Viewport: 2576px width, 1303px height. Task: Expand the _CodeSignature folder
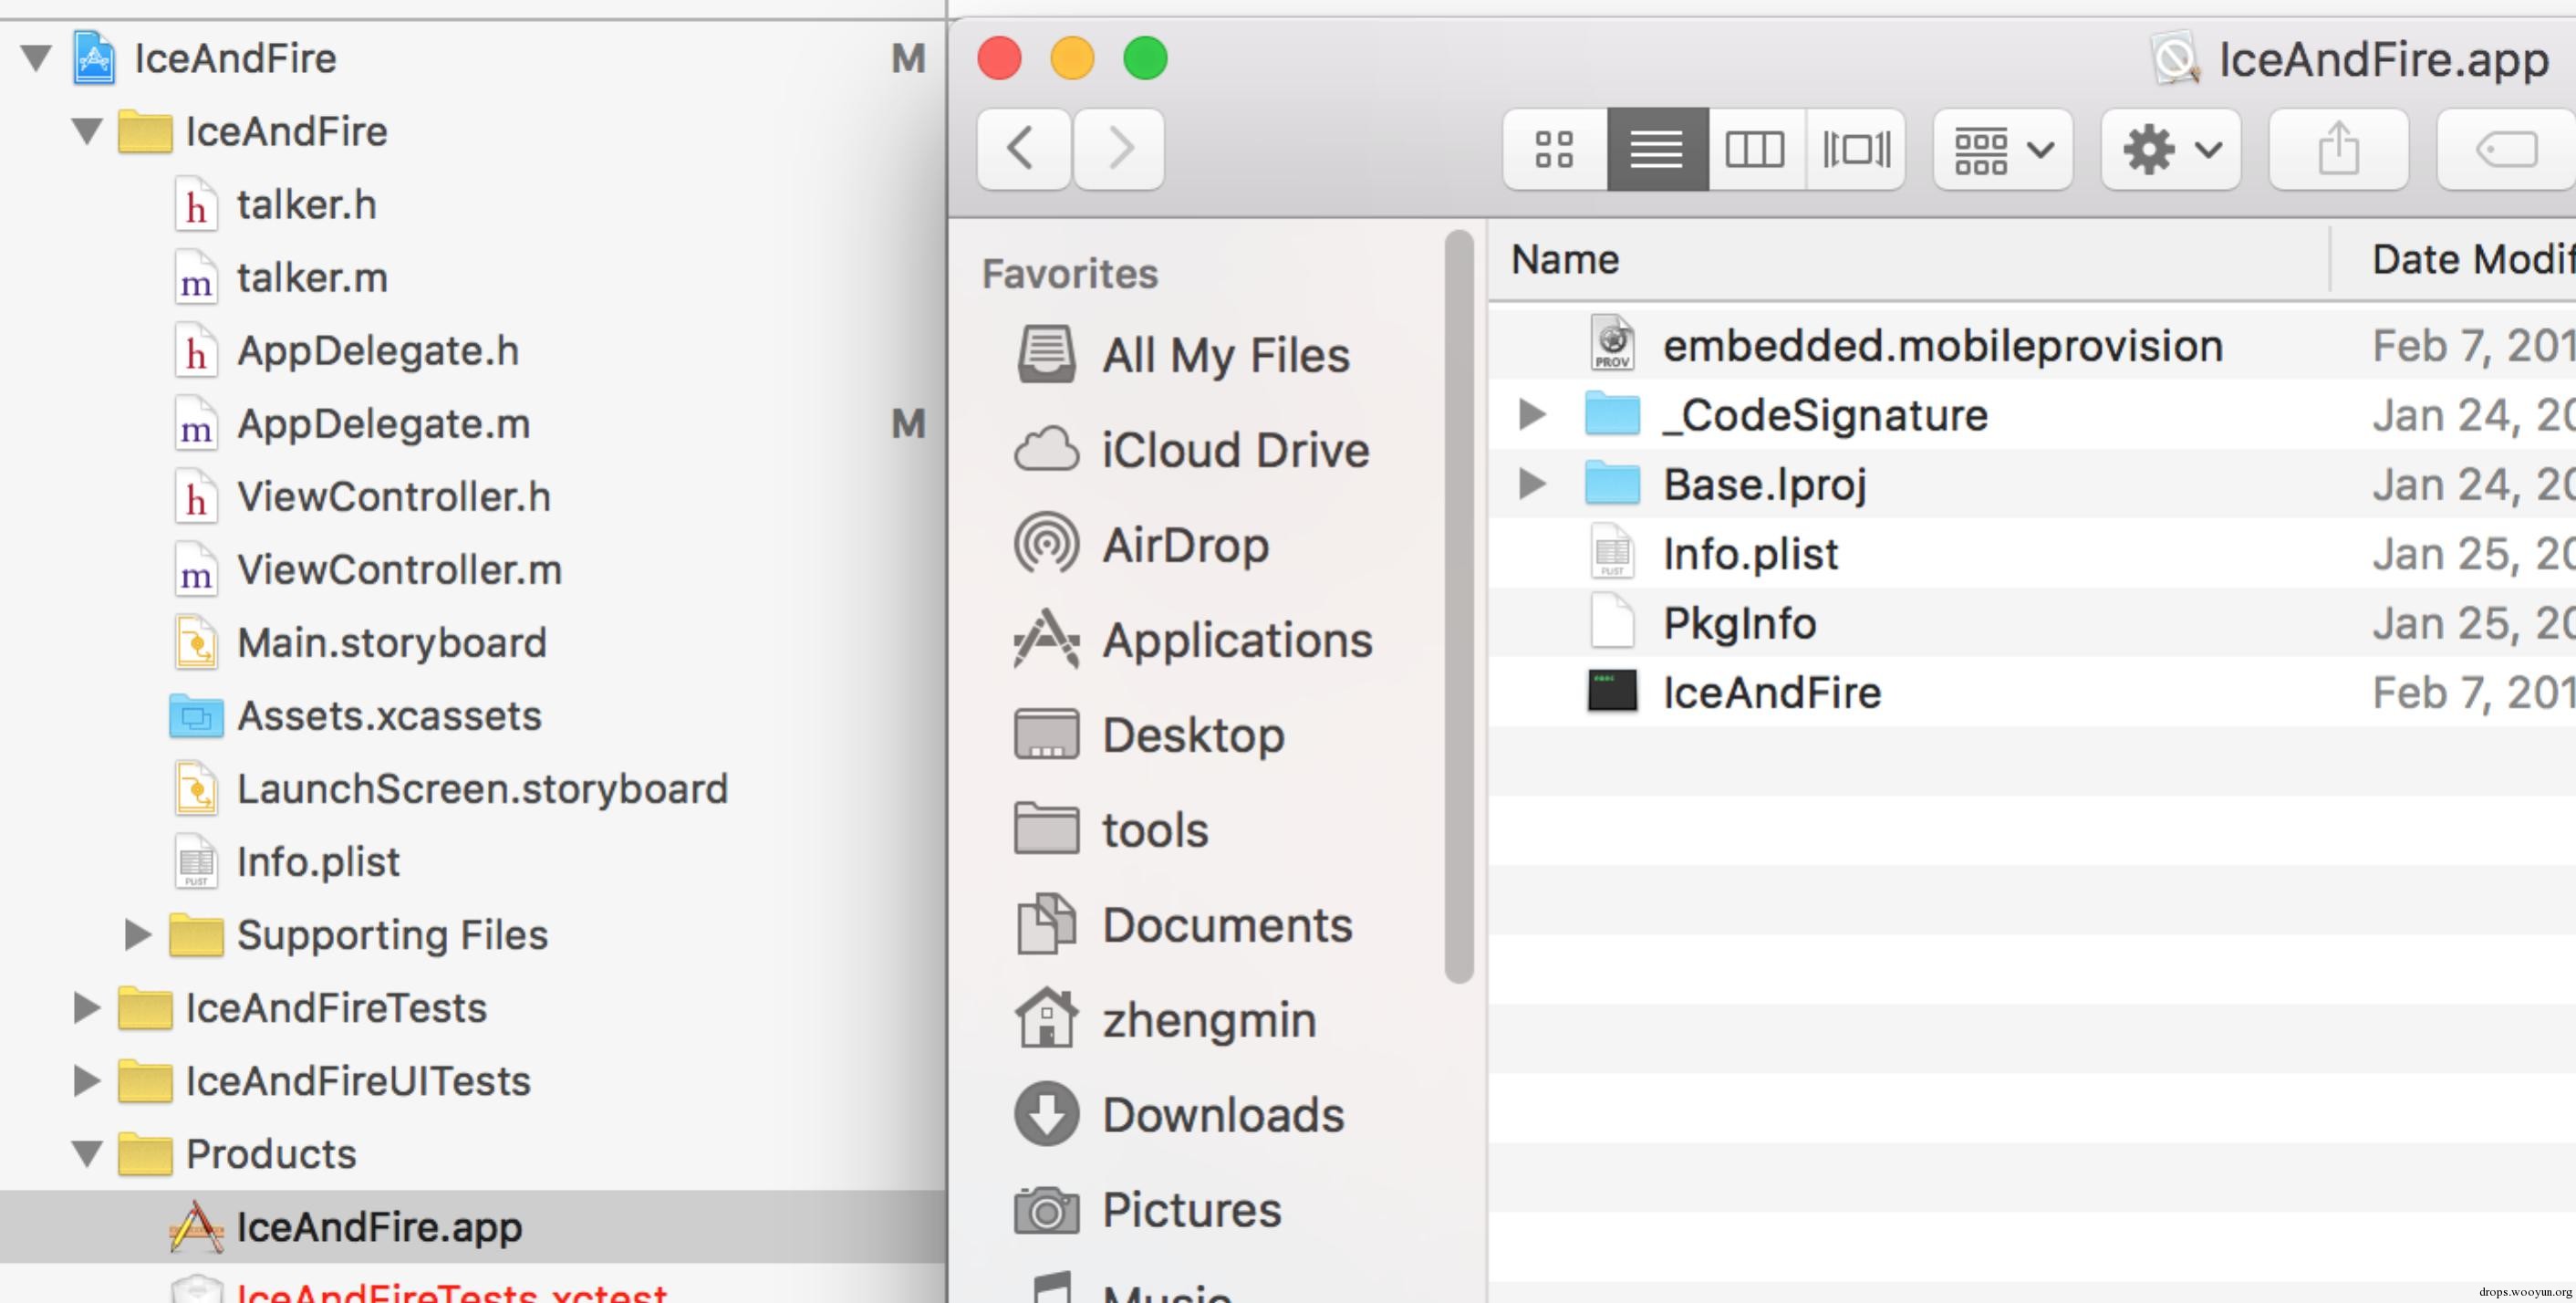[x=1532, y=412]
